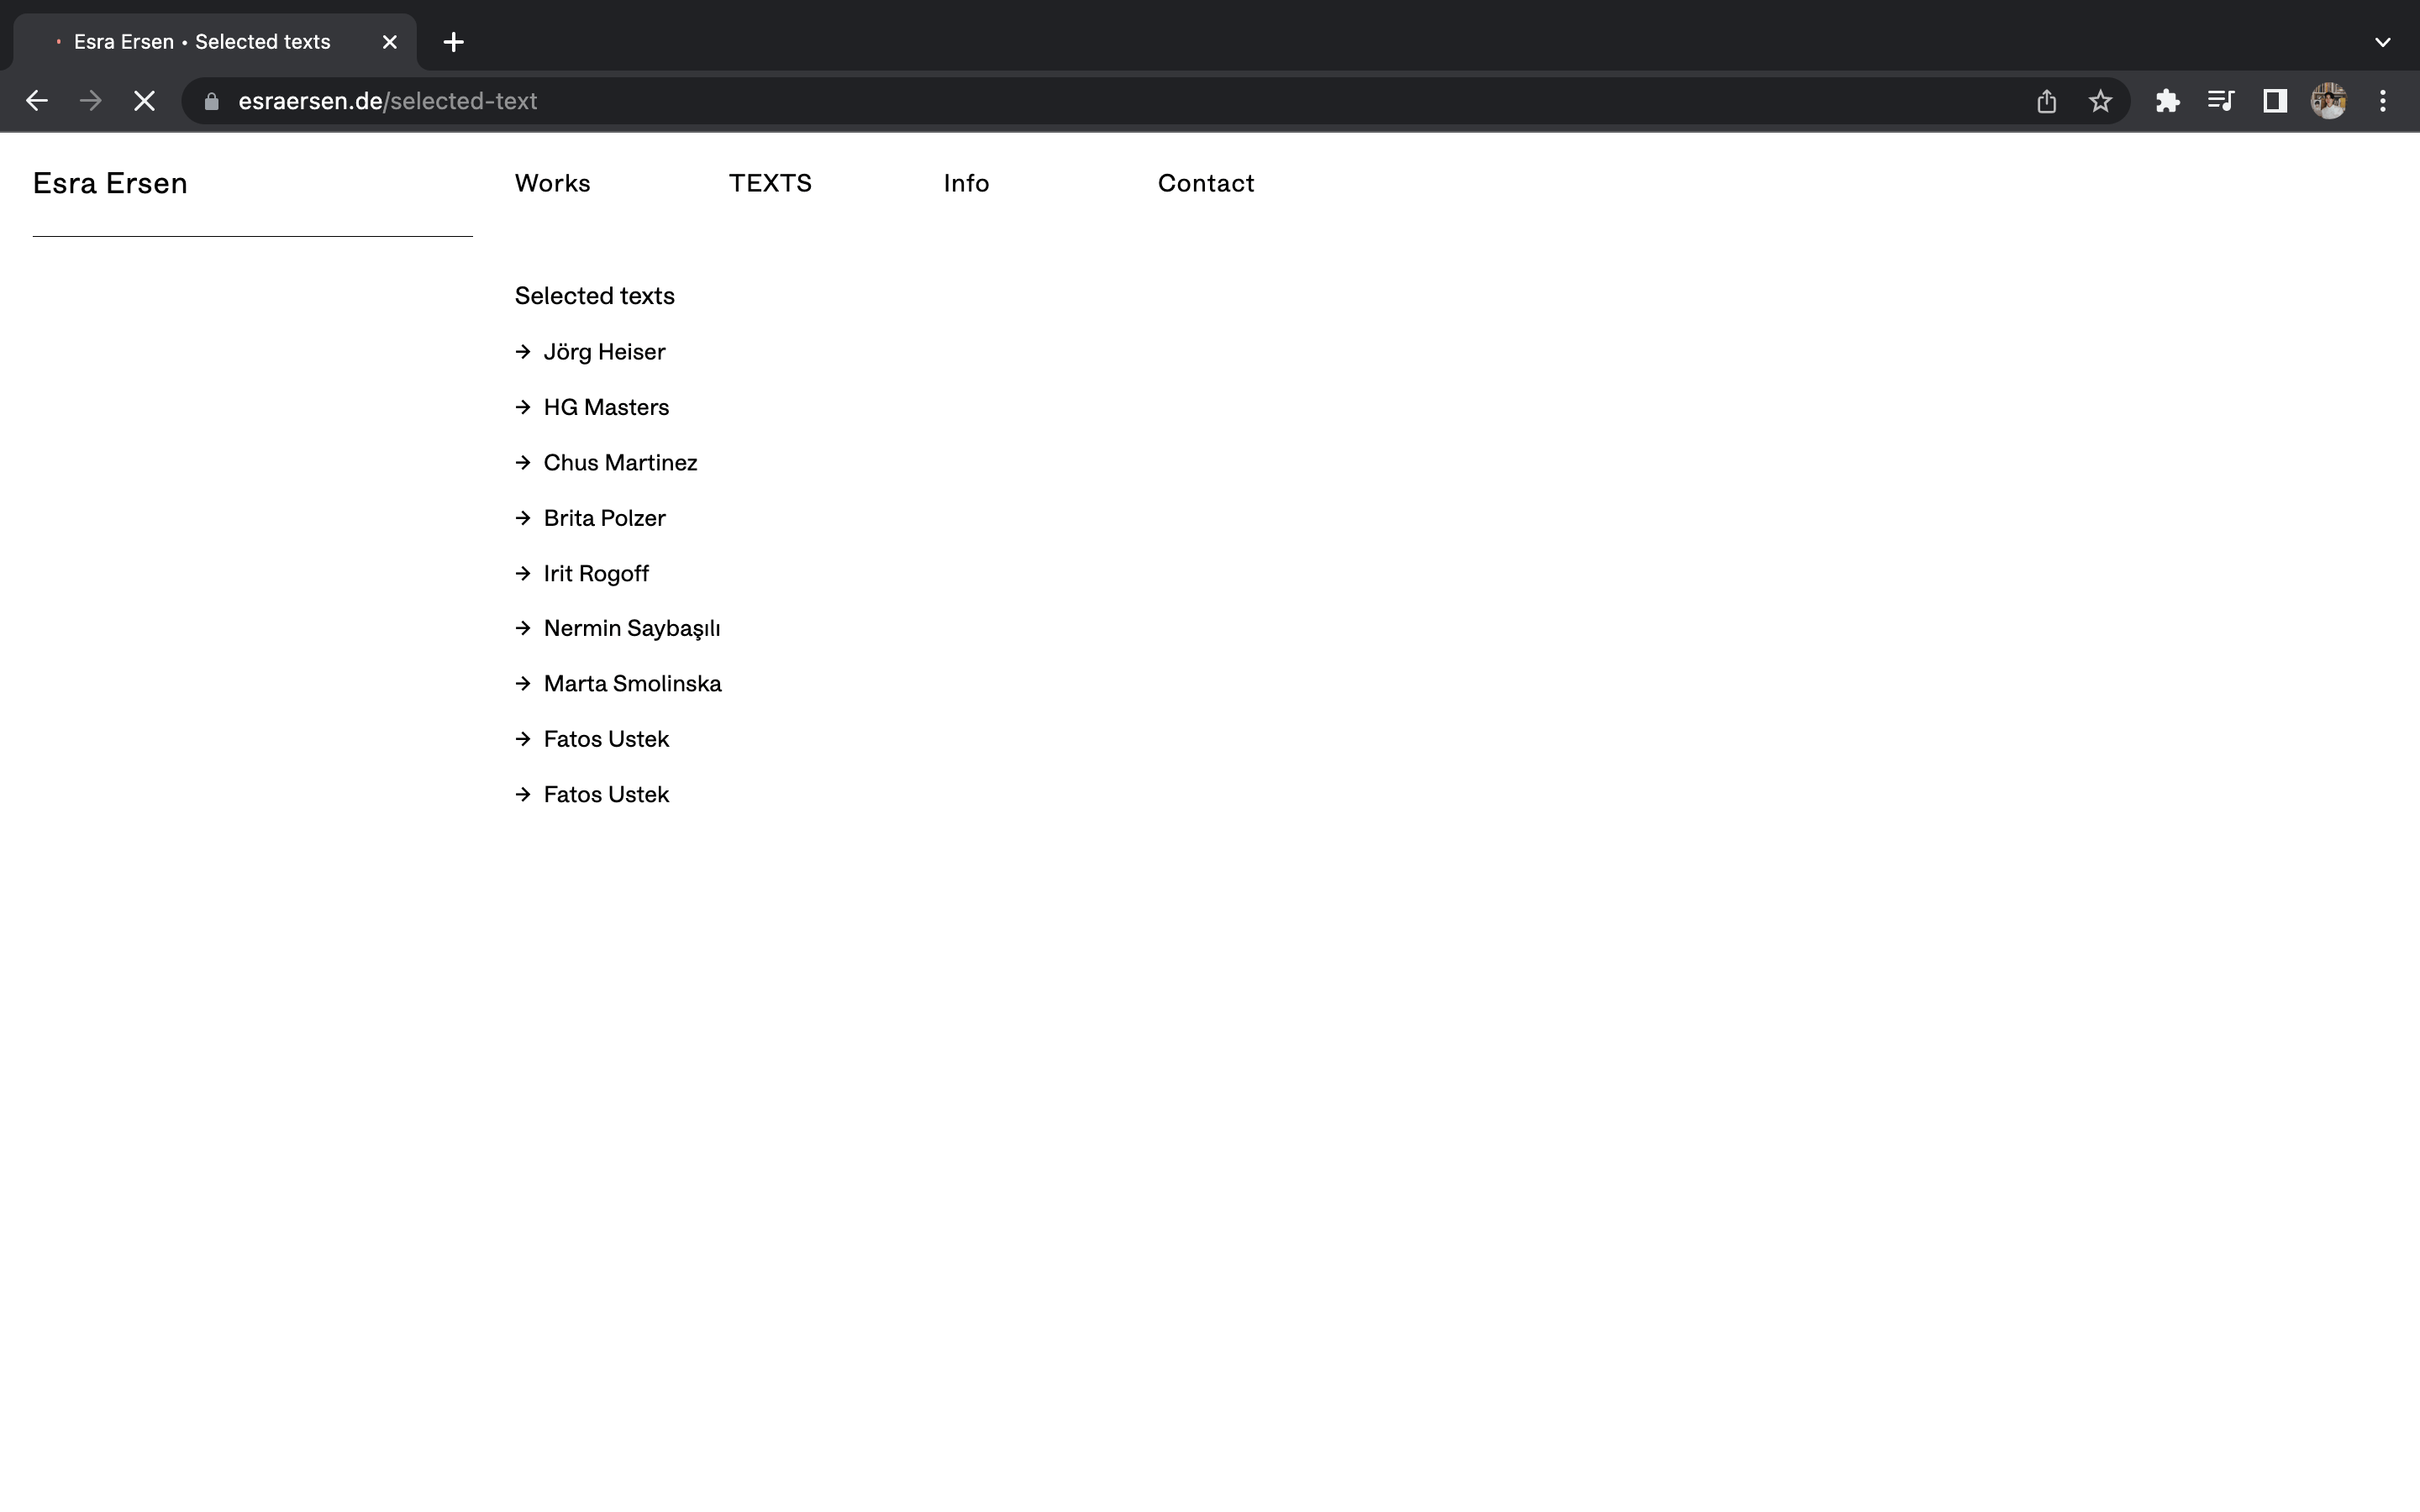Click the TEXTS navigation tab
This screenshot has width=2420, height=1512.
pyautogui.click(x=770, y=183)
